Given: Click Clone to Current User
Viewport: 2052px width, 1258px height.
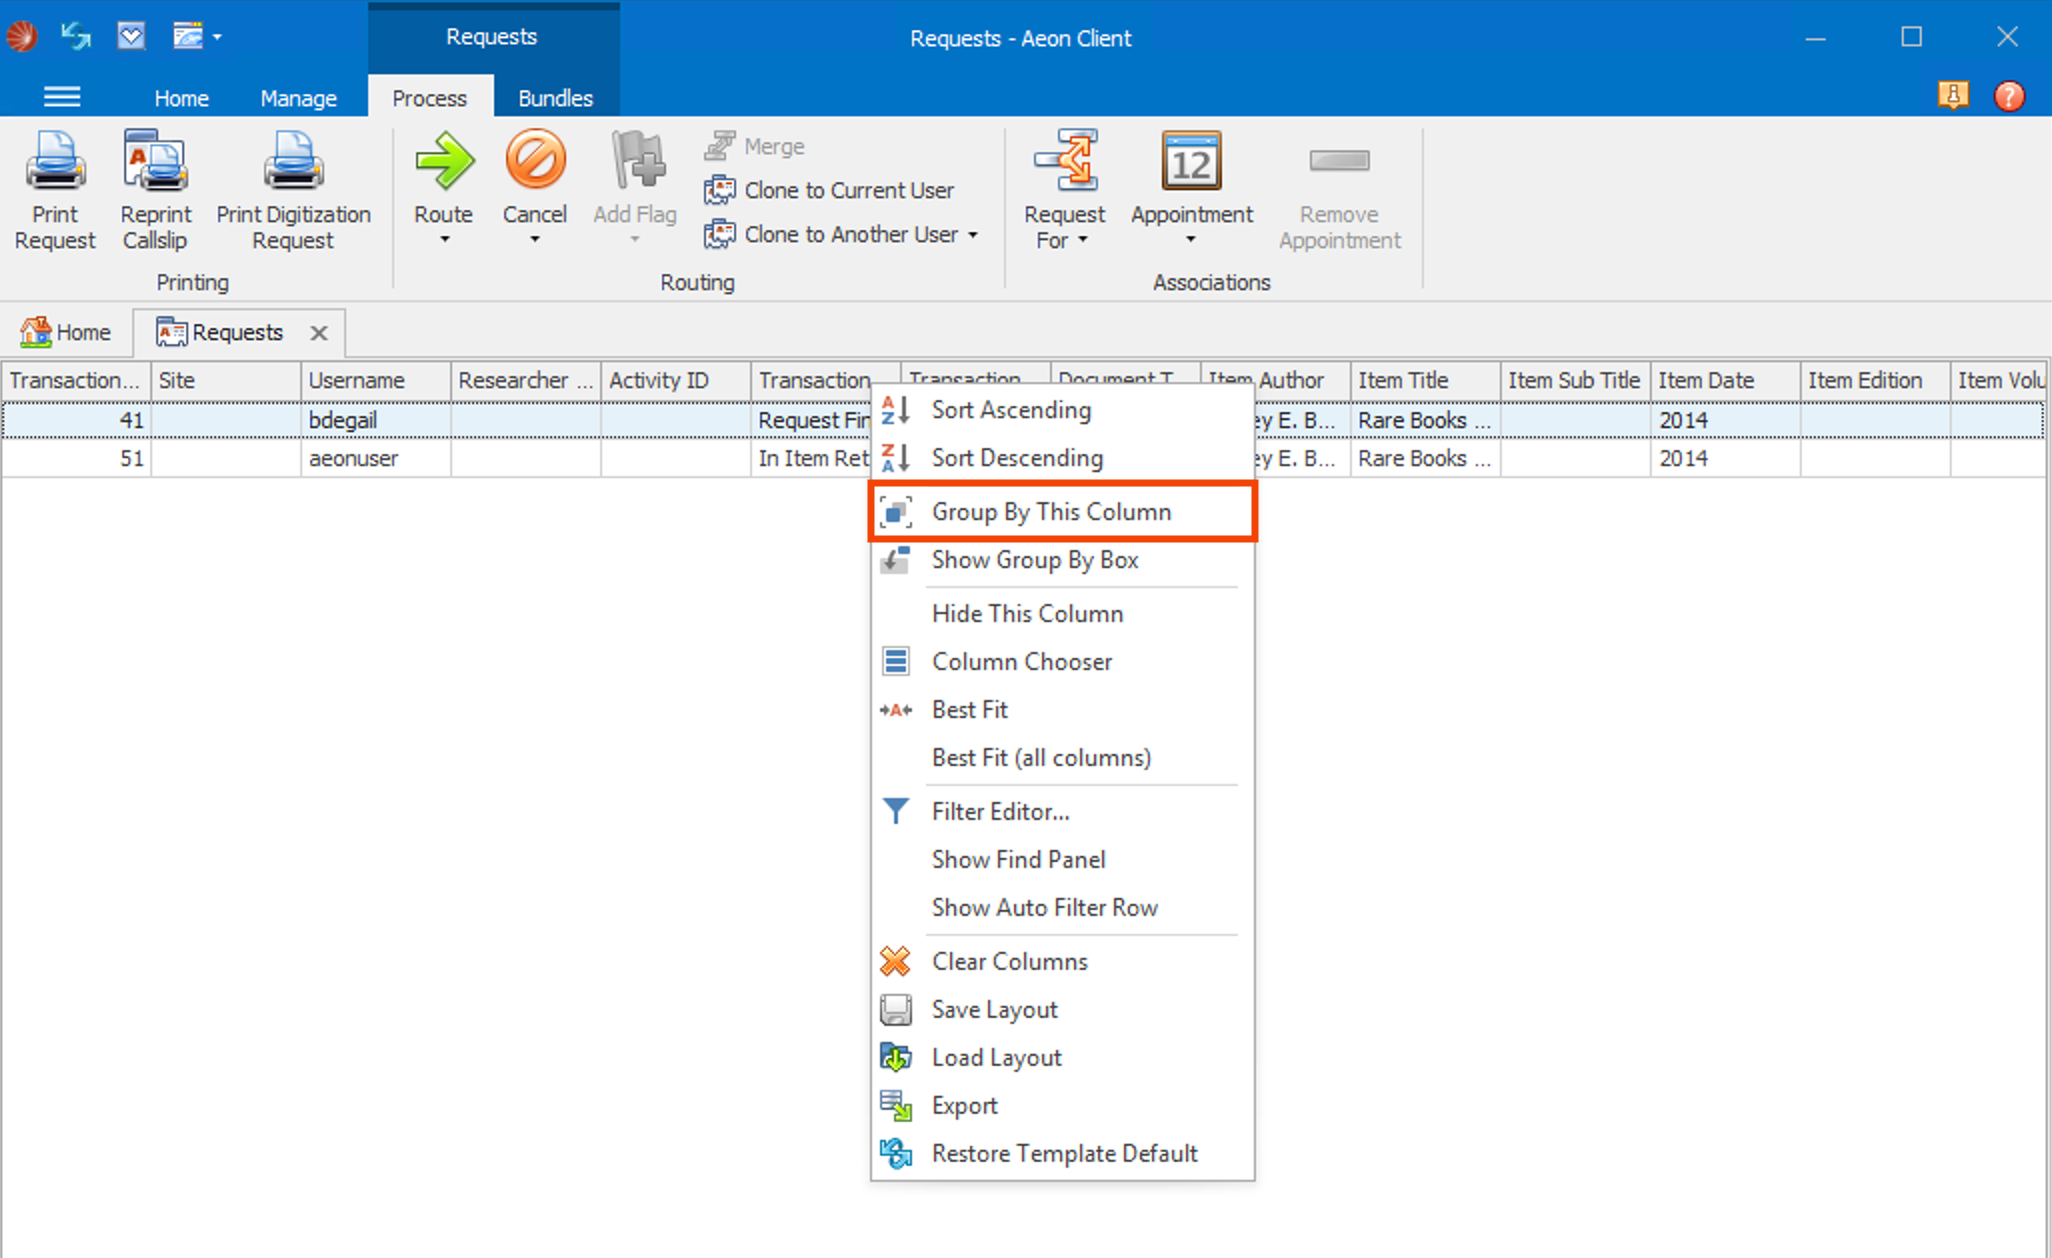Looking at the screenshot, I should coord(848,190).
